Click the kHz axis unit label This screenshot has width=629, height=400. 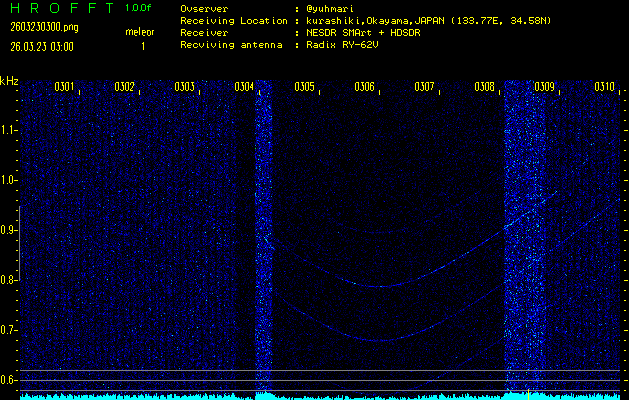(x=9, y=81)
